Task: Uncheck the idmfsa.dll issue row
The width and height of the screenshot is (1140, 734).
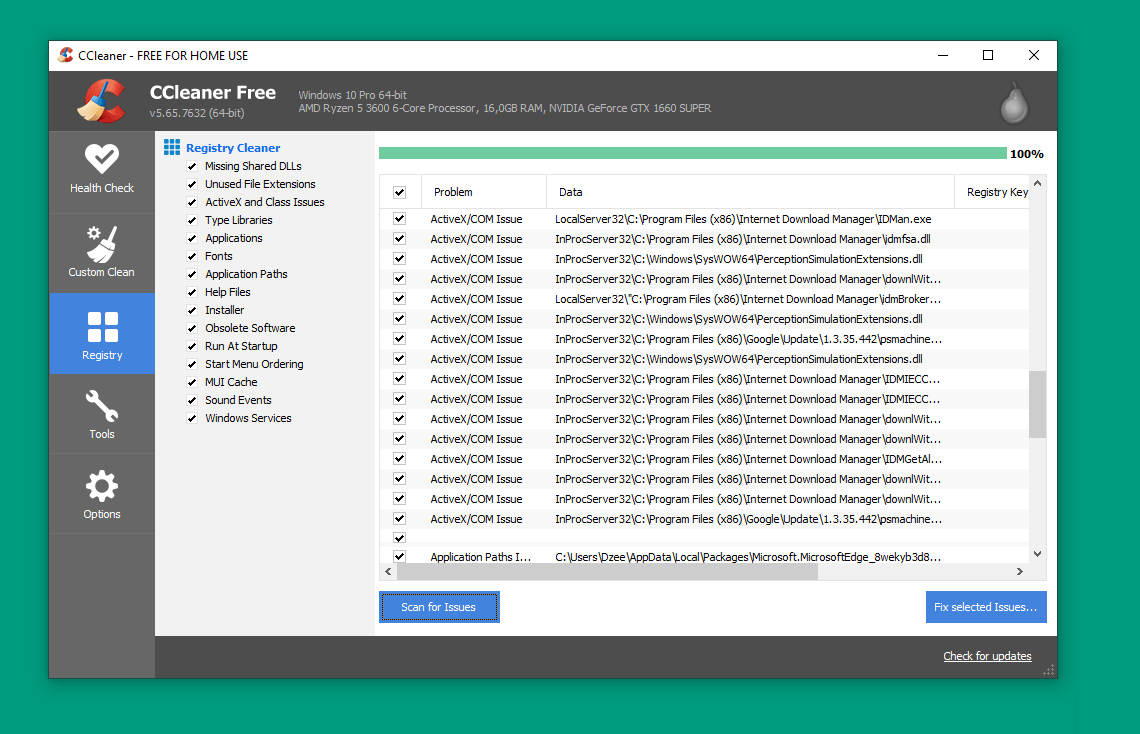Action: pos(399,238)
